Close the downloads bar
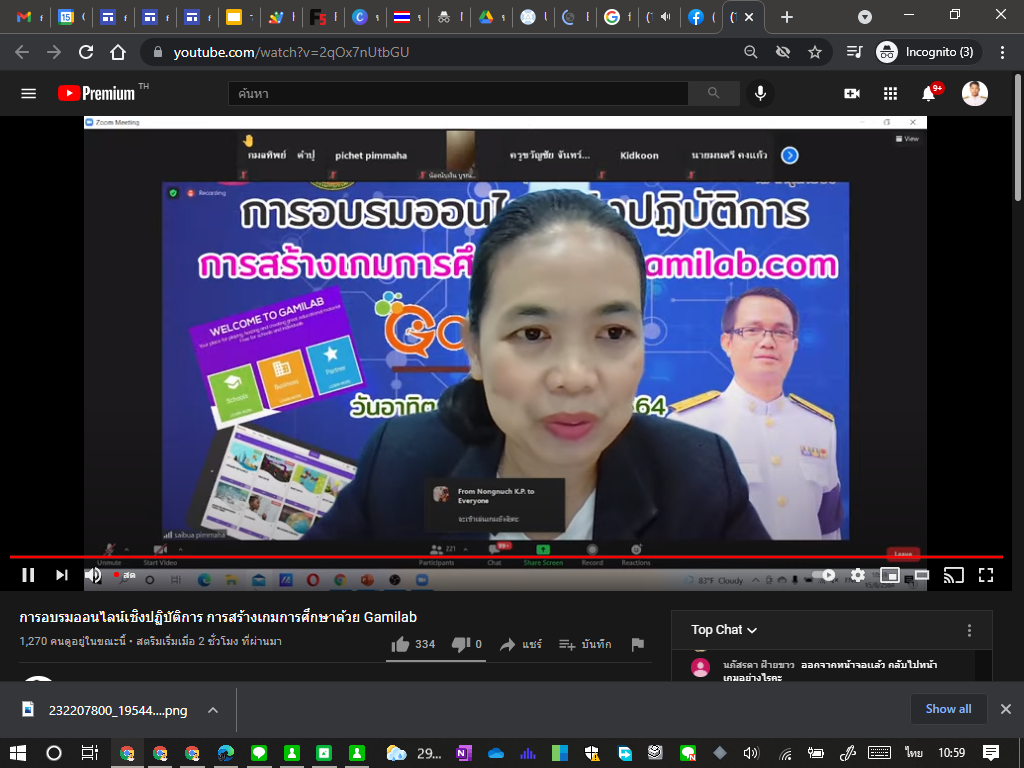 (1006, 709)
